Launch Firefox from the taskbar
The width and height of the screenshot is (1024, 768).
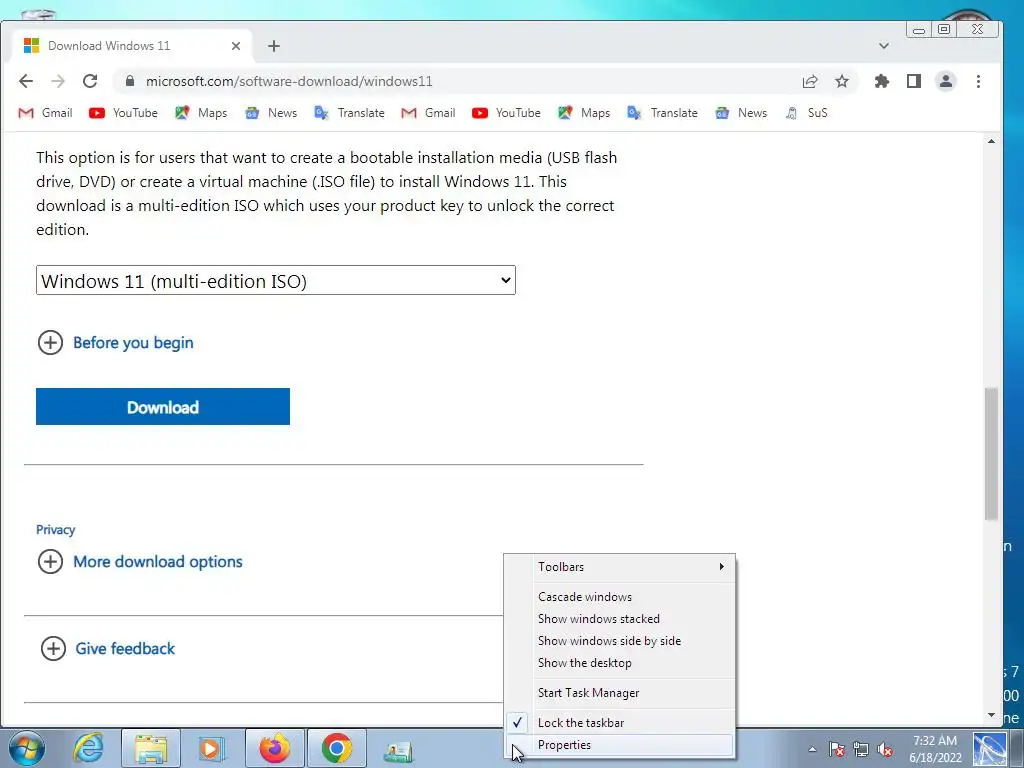(274, 748)
